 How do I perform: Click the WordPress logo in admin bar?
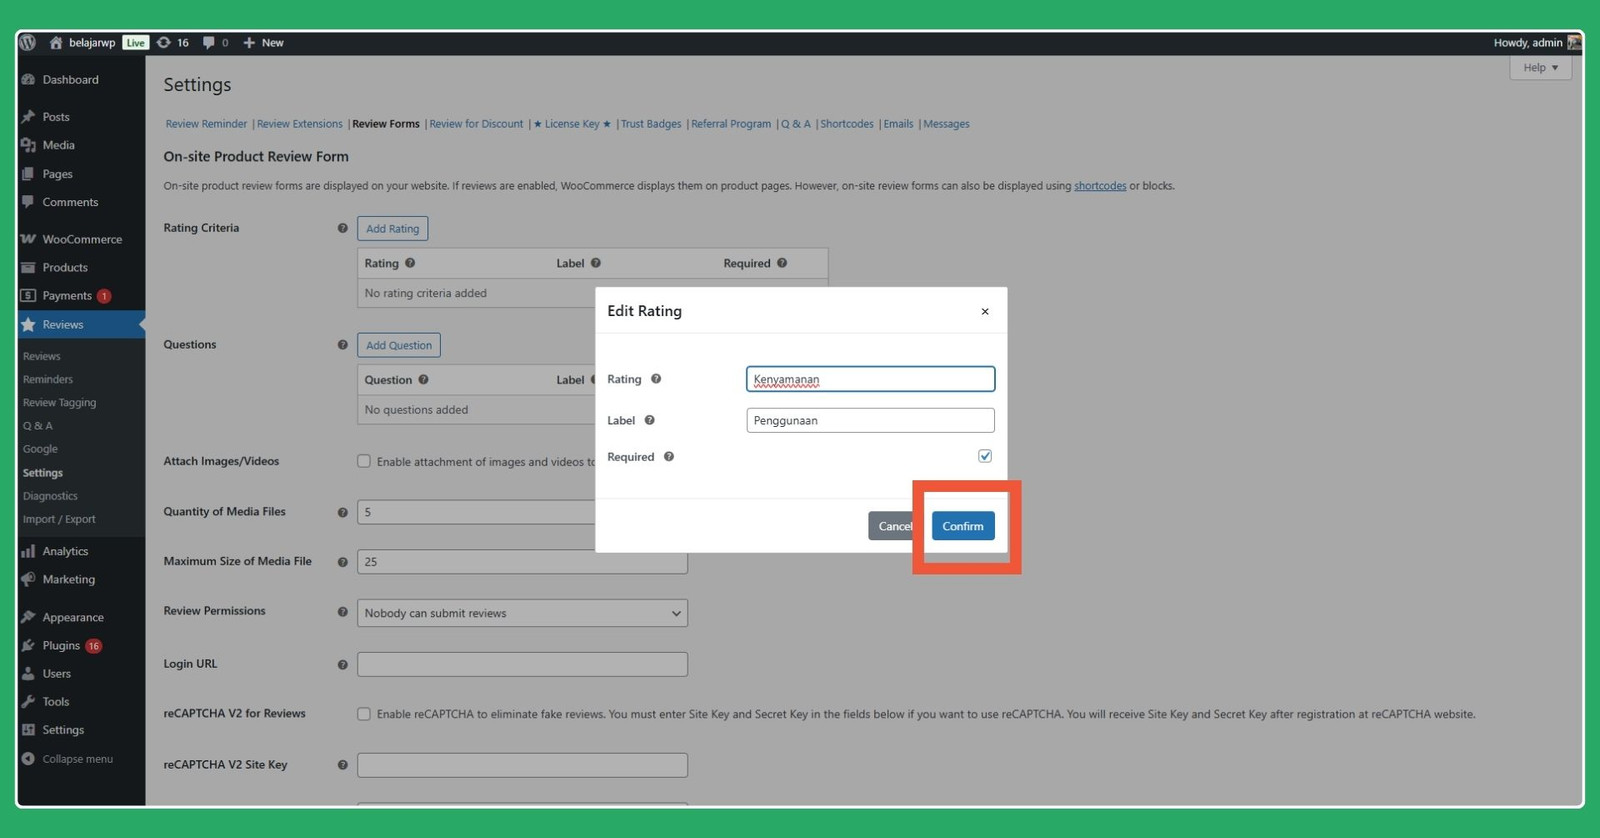point(28,43)
